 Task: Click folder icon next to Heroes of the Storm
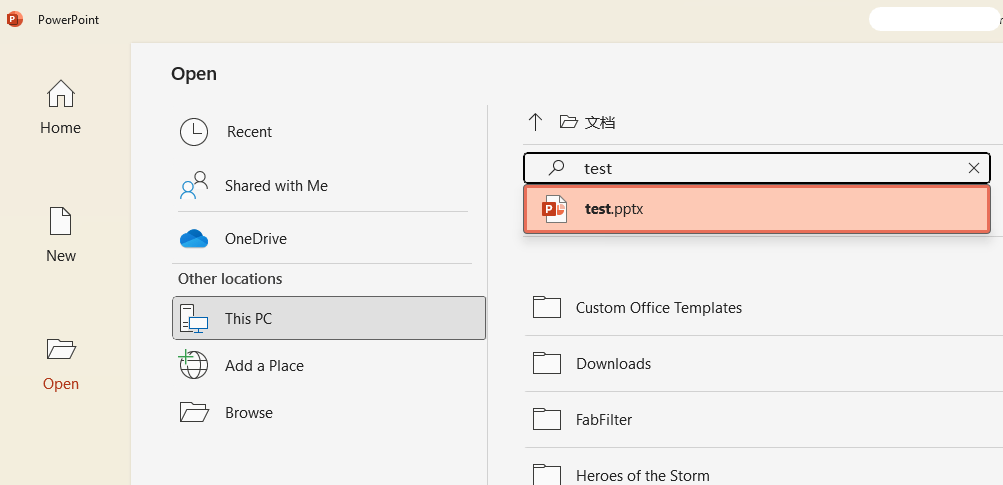(547, 474)
